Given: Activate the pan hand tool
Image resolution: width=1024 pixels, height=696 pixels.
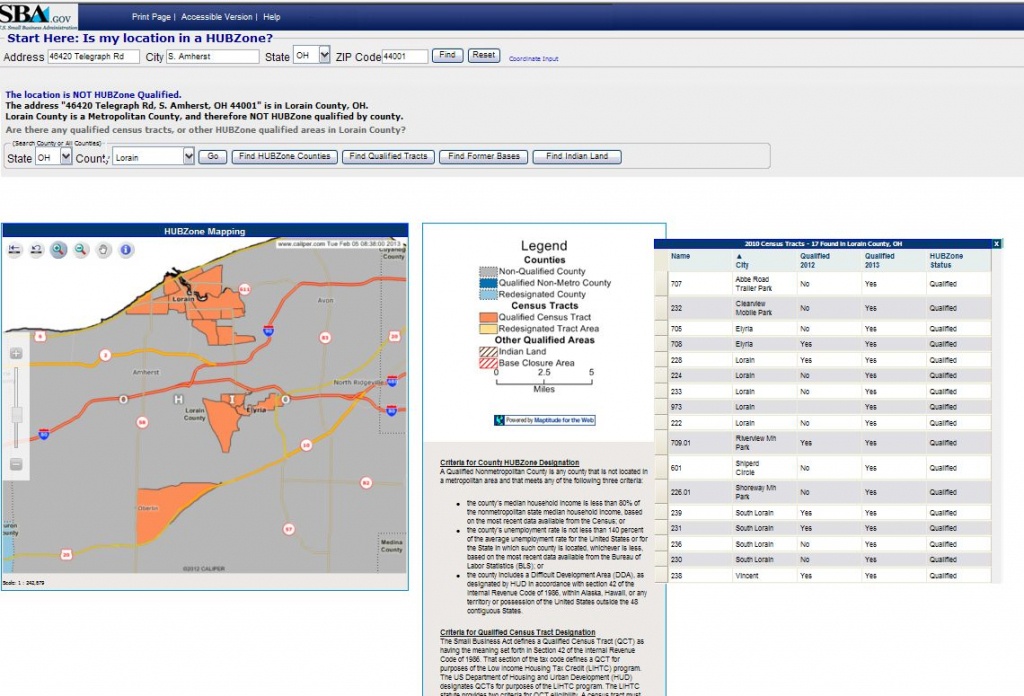Looking at the screenshot, I should coord(103,250).
